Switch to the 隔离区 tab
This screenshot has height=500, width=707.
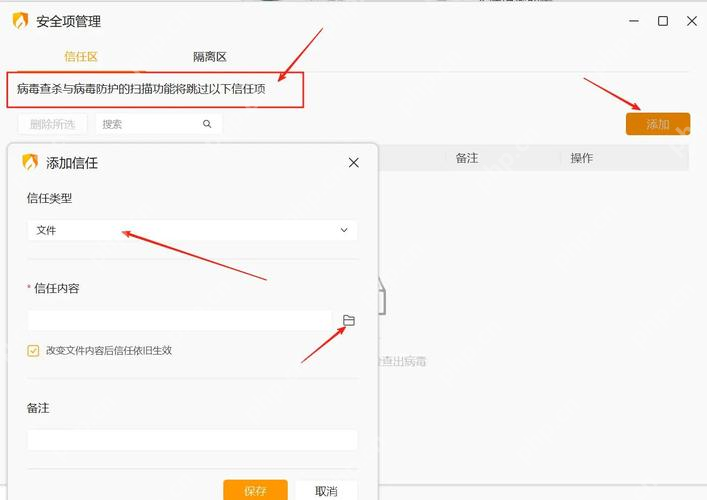click(x=210, y=57)
